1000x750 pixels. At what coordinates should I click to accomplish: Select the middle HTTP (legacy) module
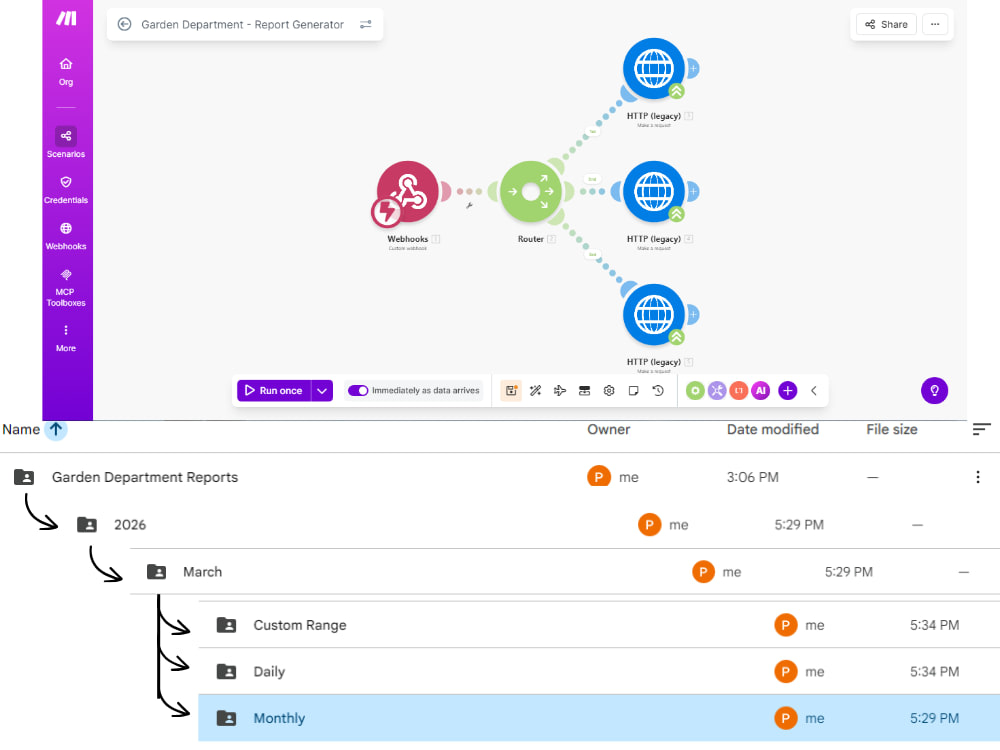pos(654,191)
